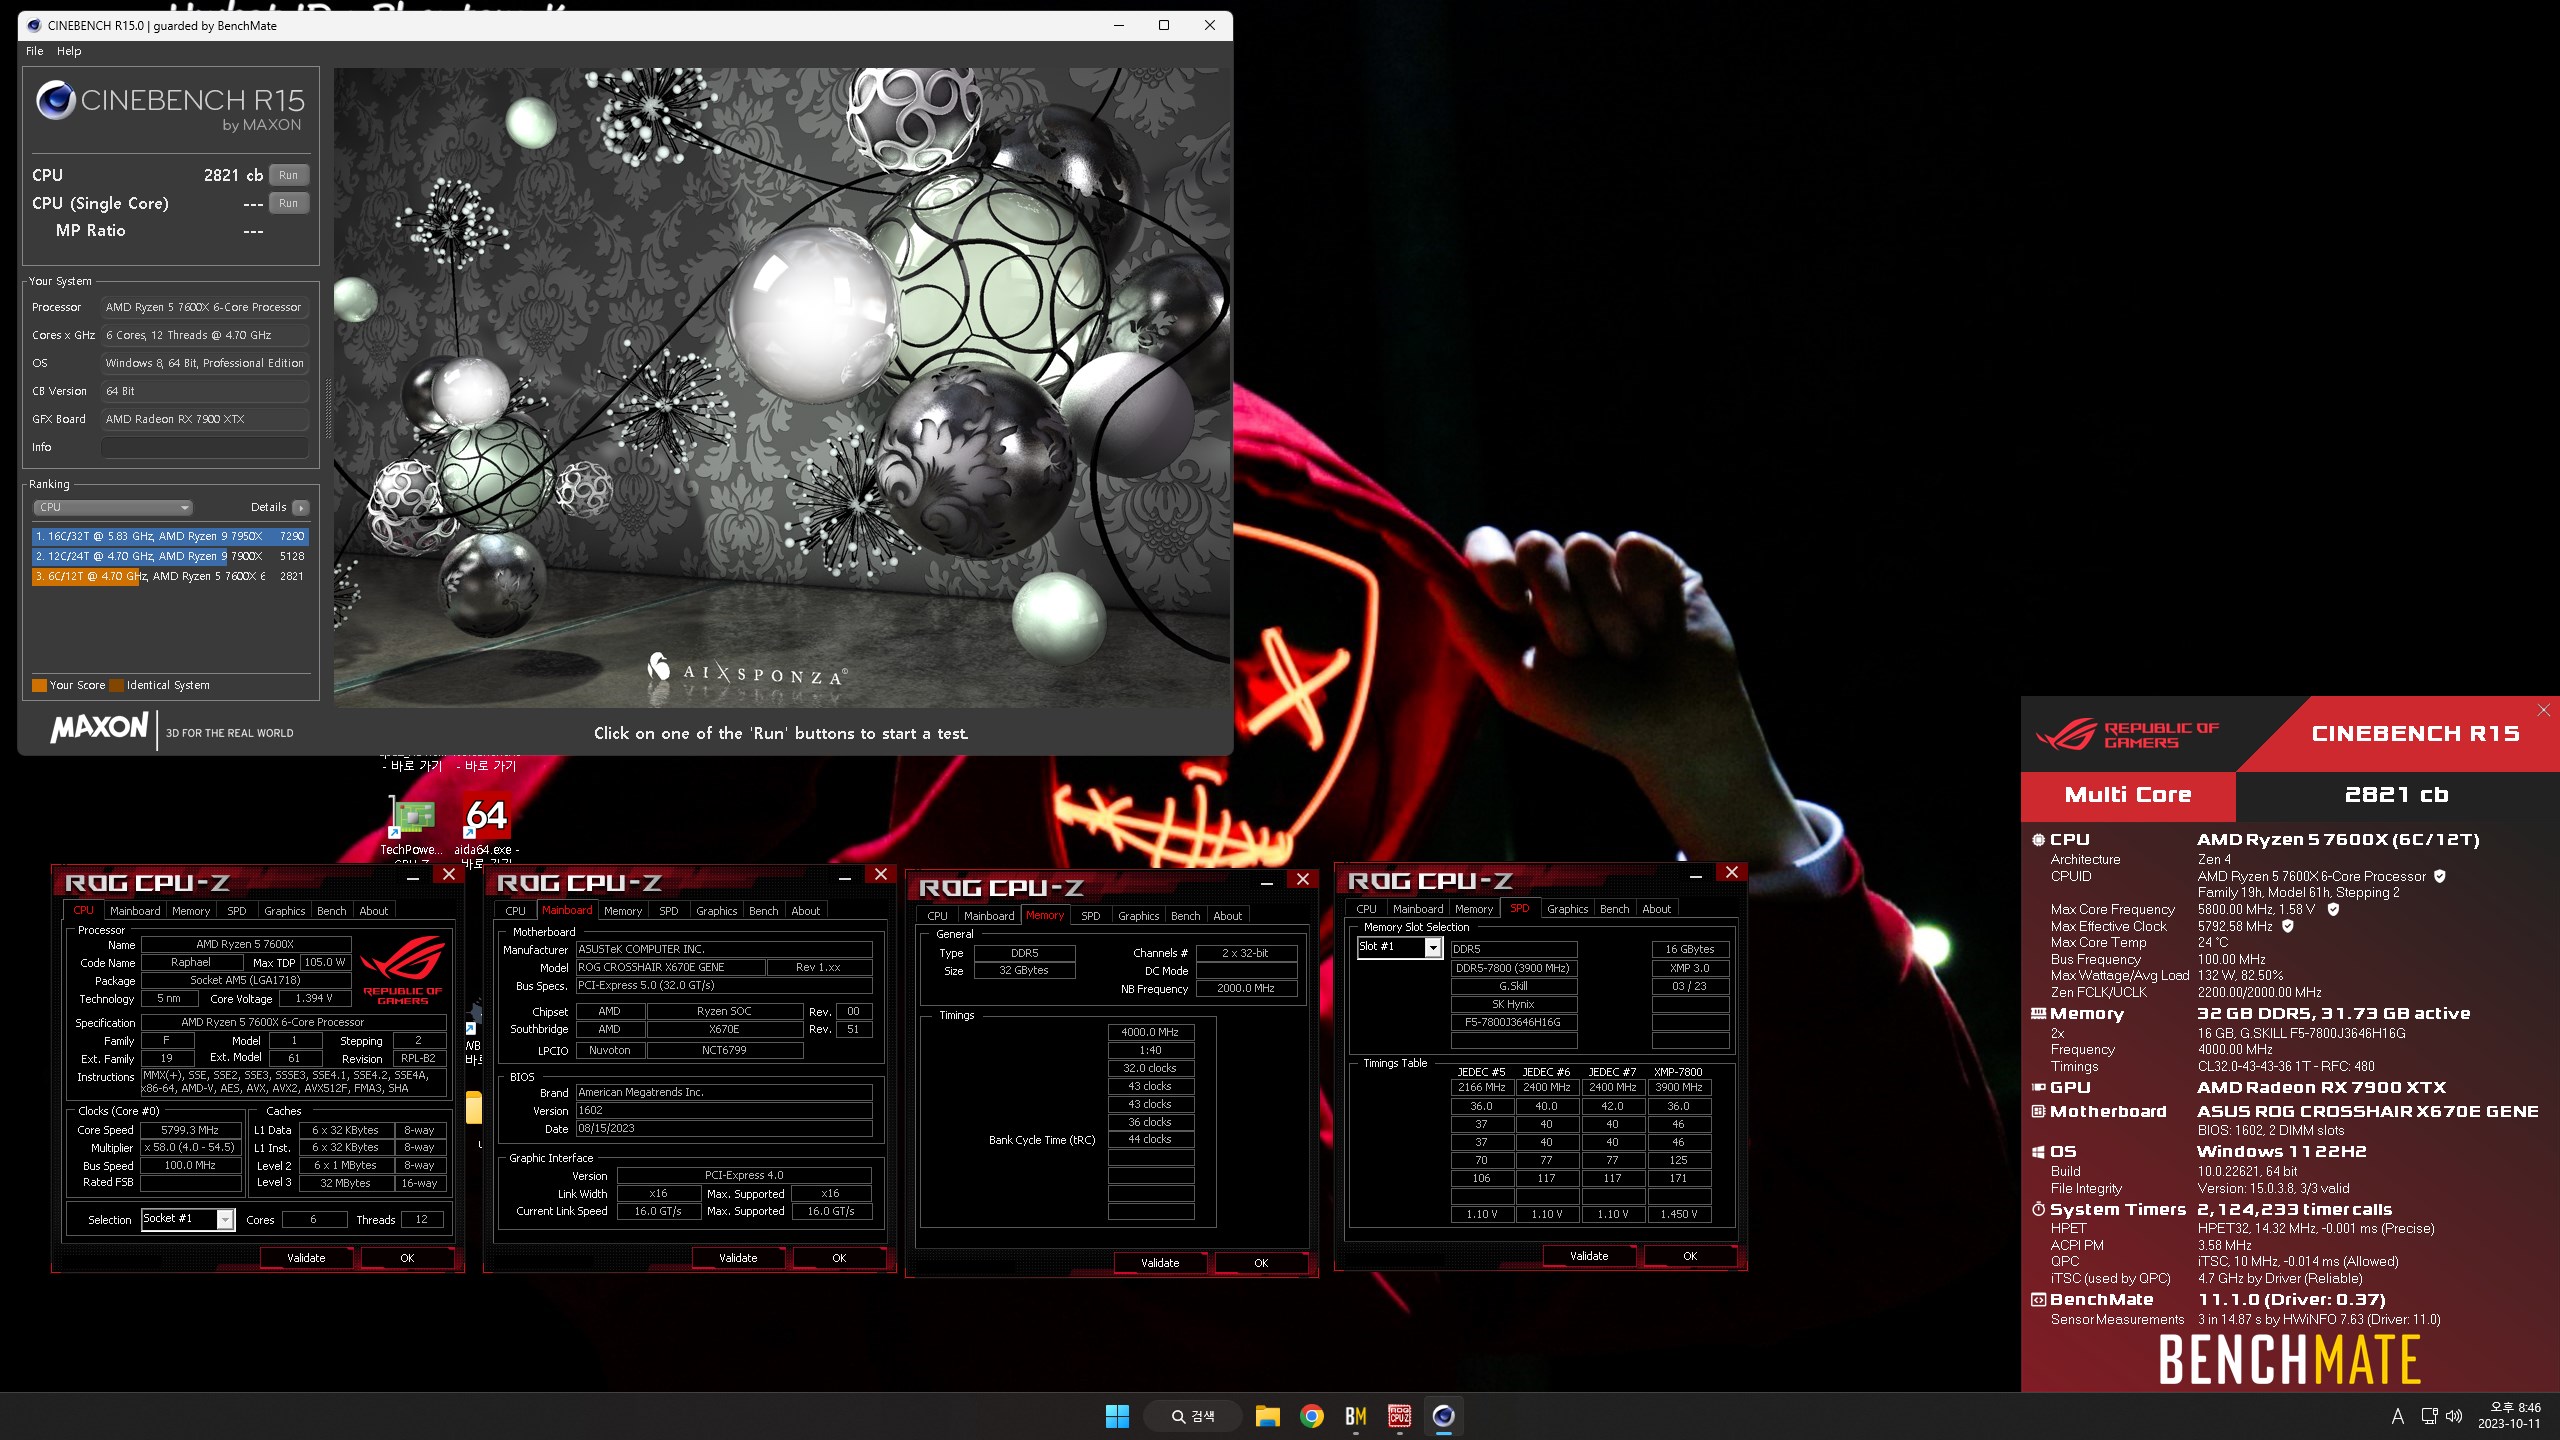Click the Info text field in Your System

coord(205,447)
